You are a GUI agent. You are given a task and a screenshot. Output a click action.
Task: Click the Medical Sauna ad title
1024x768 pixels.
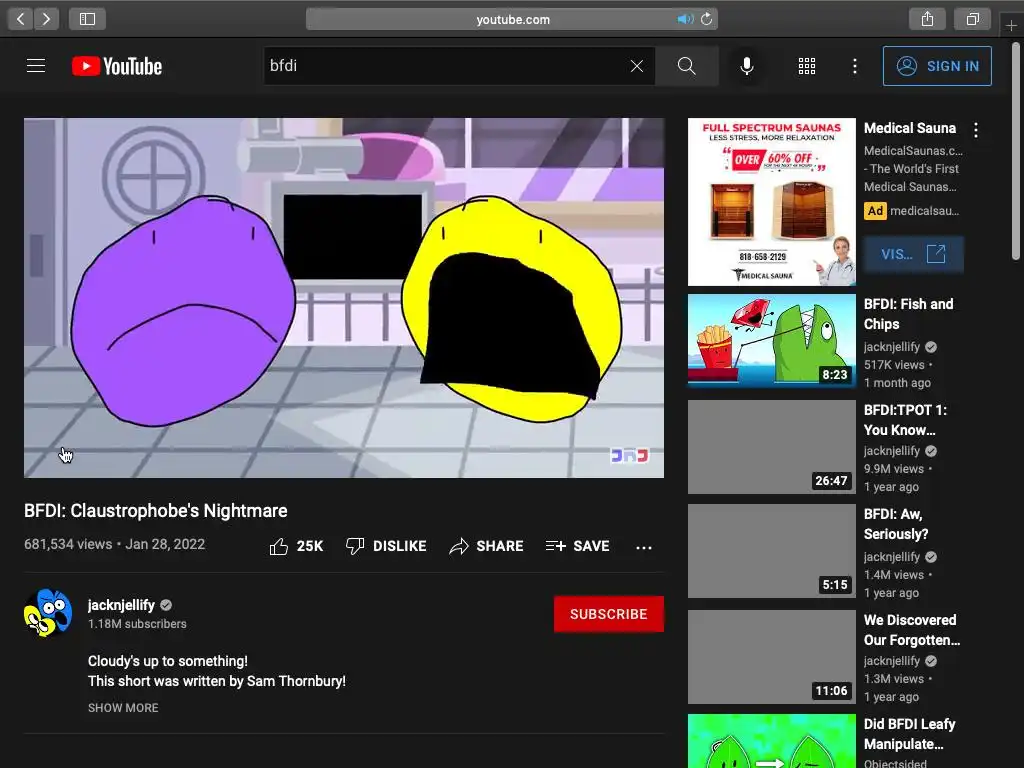click(x=910, y=128)
